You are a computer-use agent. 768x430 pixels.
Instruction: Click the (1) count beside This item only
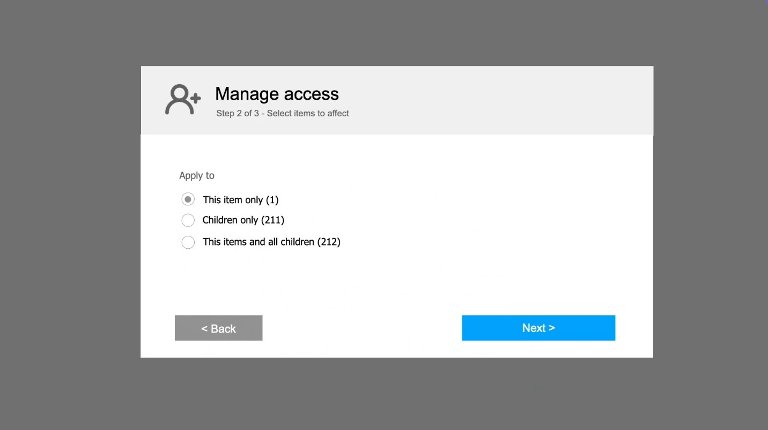click(272, 200)
